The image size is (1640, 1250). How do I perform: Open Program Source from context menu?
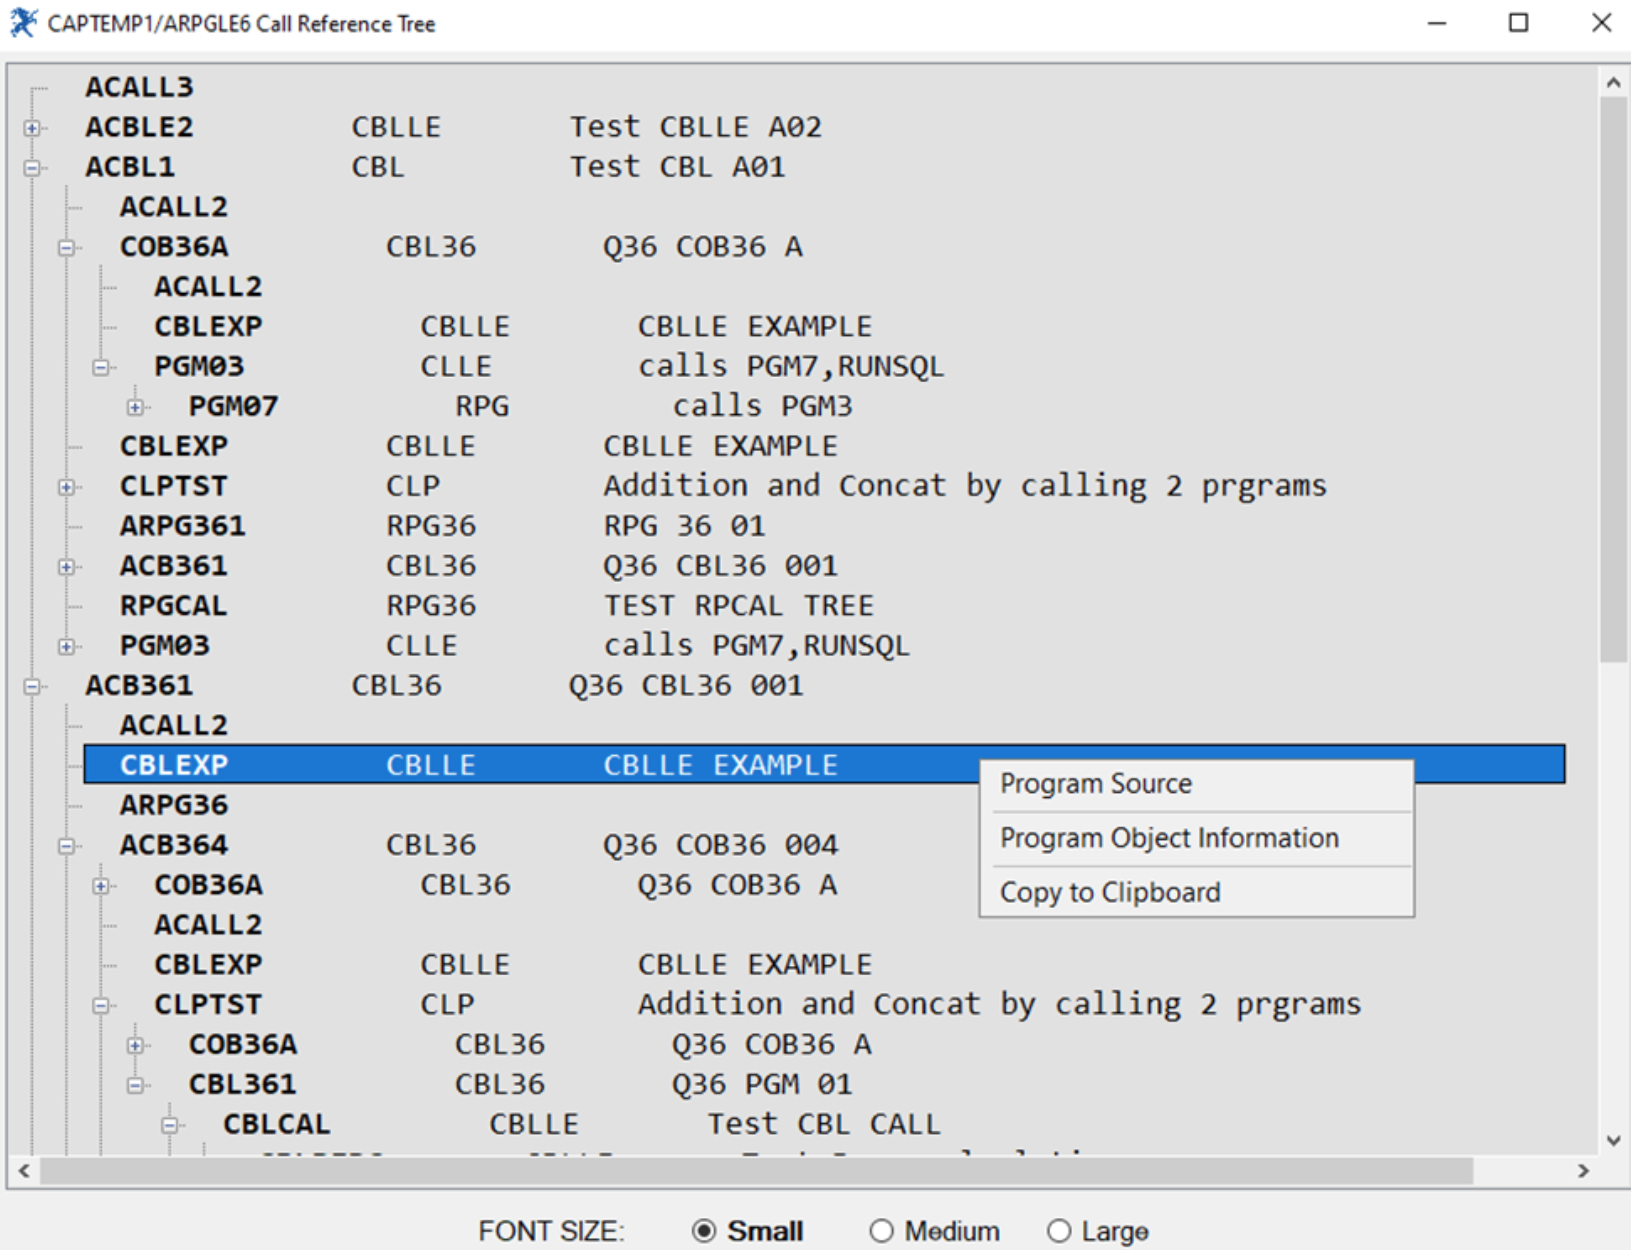[x=1096, y=784]
